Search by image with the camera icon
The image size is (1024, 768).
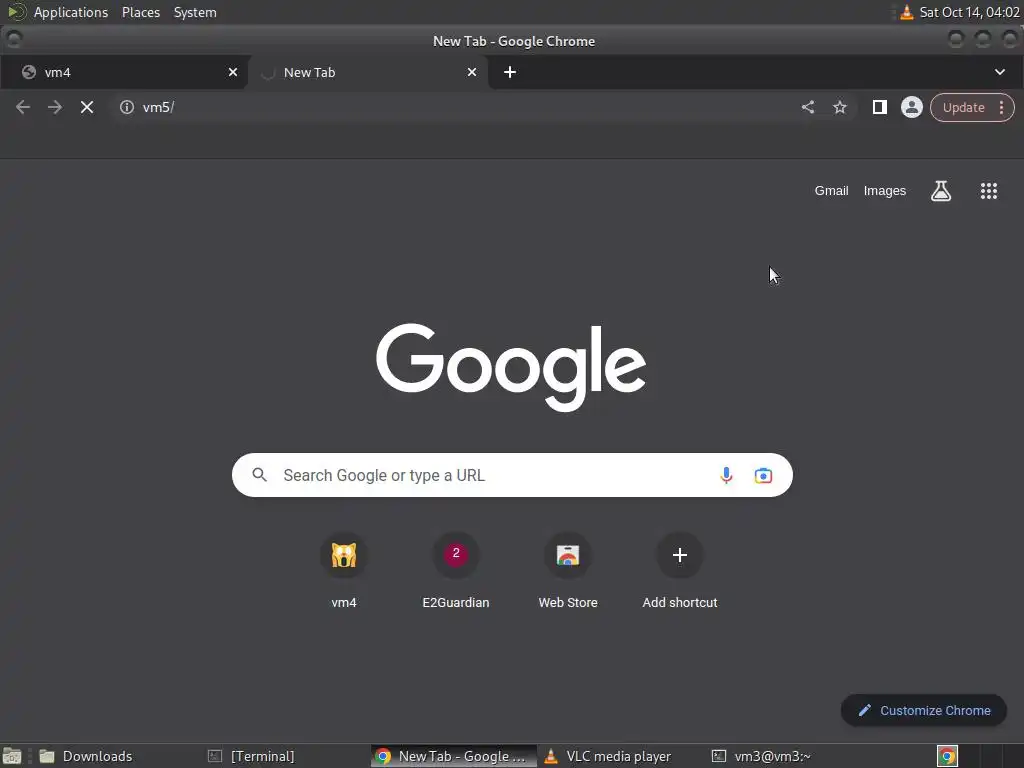click(x=763, y=475)
